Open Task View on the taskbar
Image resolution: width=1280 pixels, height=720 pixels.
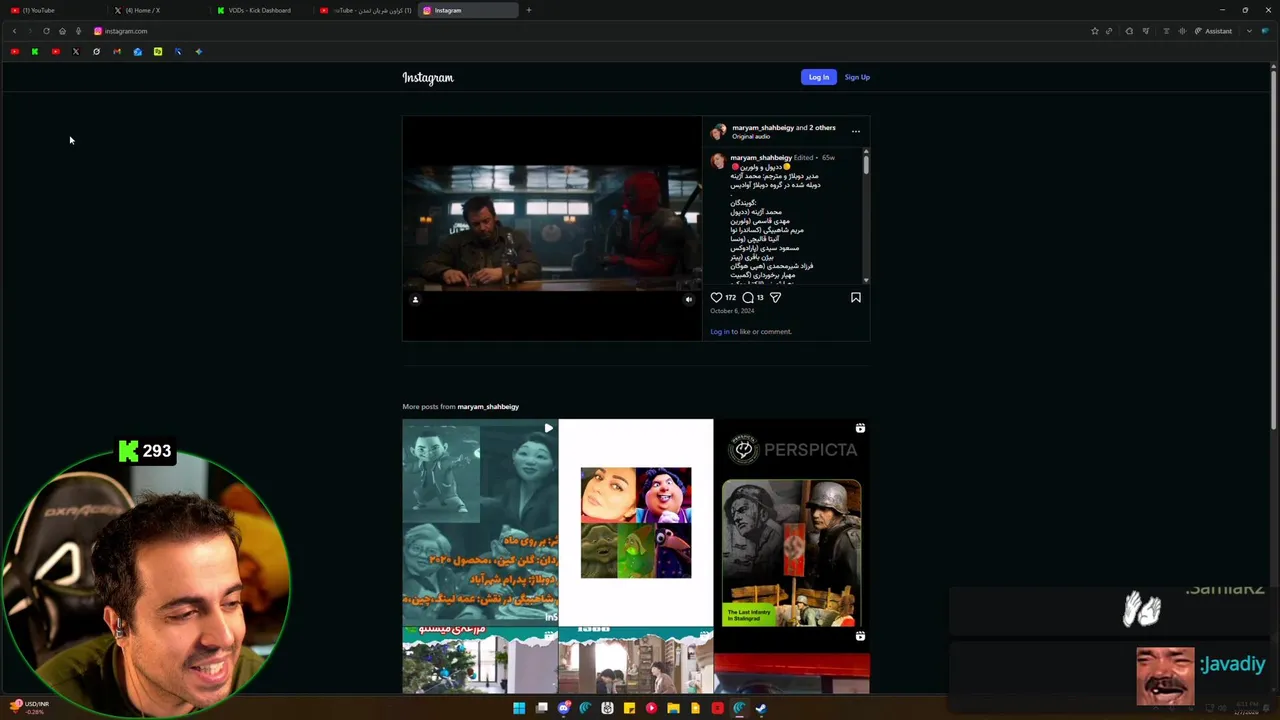click(541, 708)
